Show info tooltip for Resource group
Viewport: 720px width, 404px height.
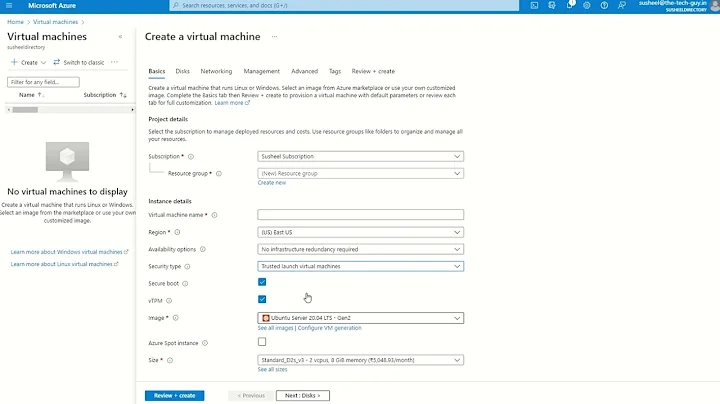pos(219,174)
